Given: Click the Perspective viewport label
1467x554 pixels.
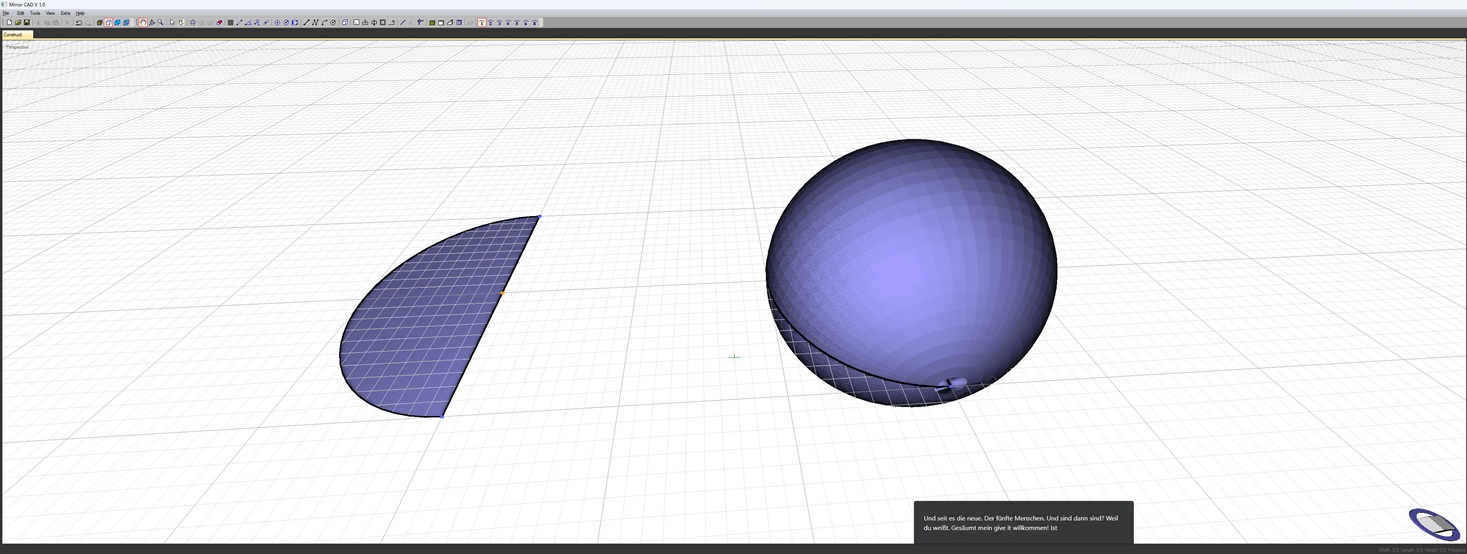Looking at the screenshot, I should tap(17, 47).
